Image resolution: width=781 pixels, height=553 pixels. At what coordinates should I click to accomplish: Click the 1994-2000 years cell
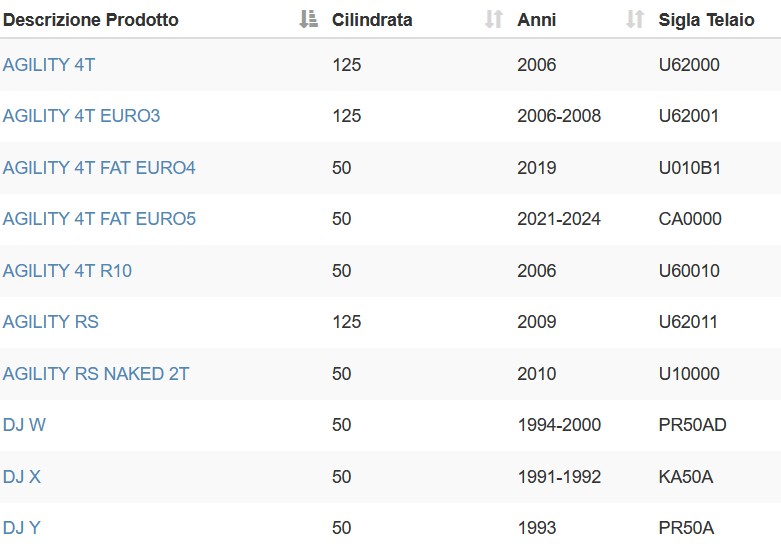click(559, 425)
